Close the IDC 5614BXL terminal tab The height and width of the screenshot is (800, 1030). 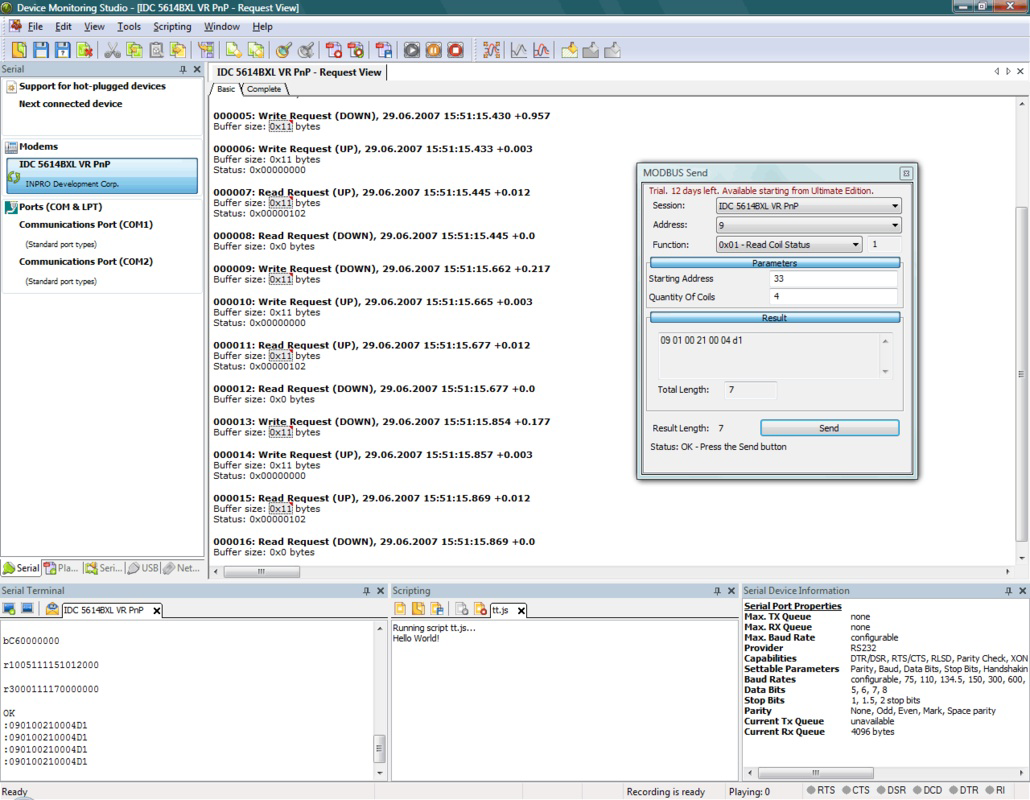[x=156, y=610]
